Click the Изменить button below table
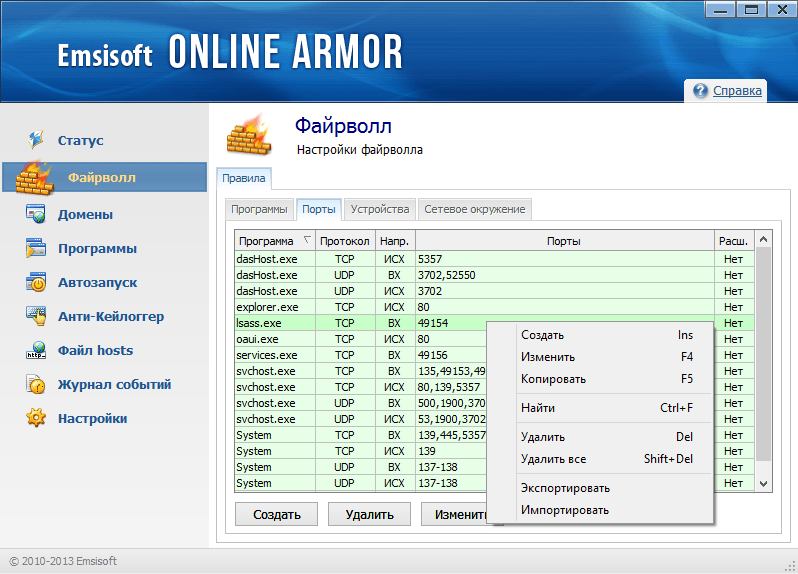This screenshot has width=798, height=574. pos(454,514)
